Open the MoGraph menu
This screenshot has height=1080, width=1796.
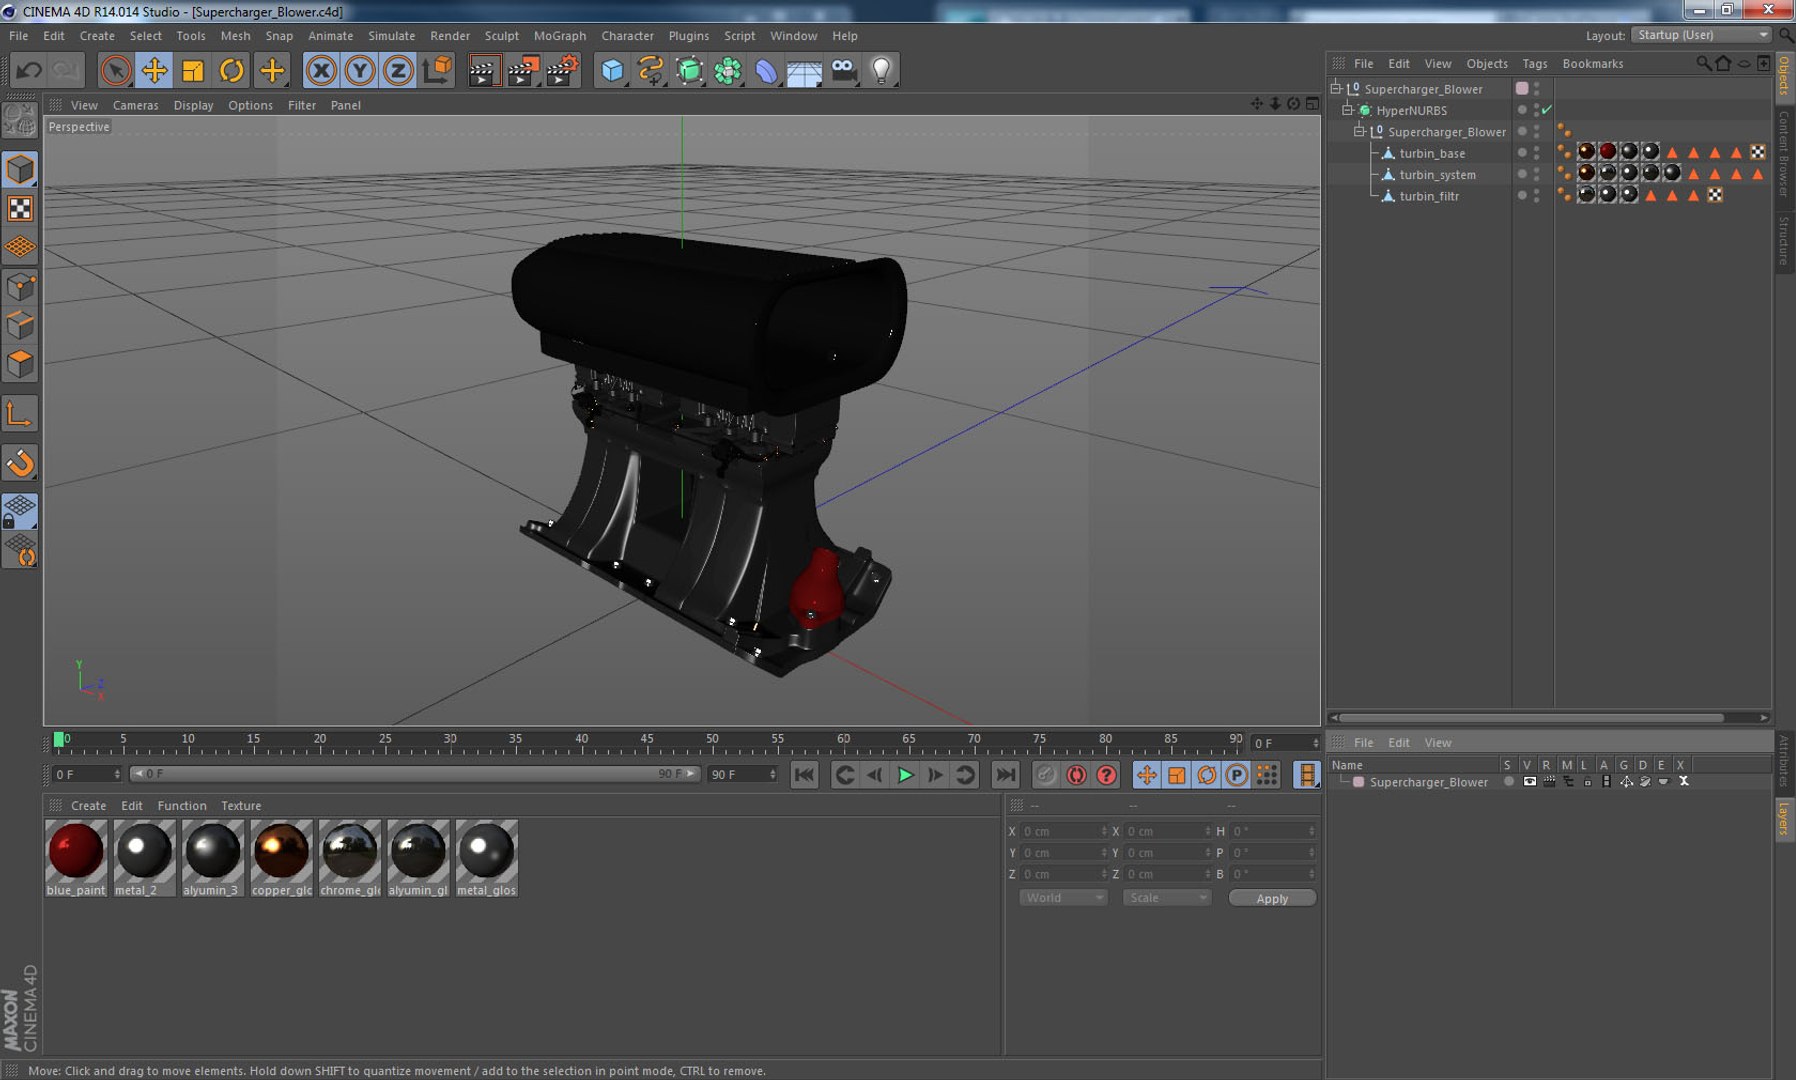(x=560, y=36)
